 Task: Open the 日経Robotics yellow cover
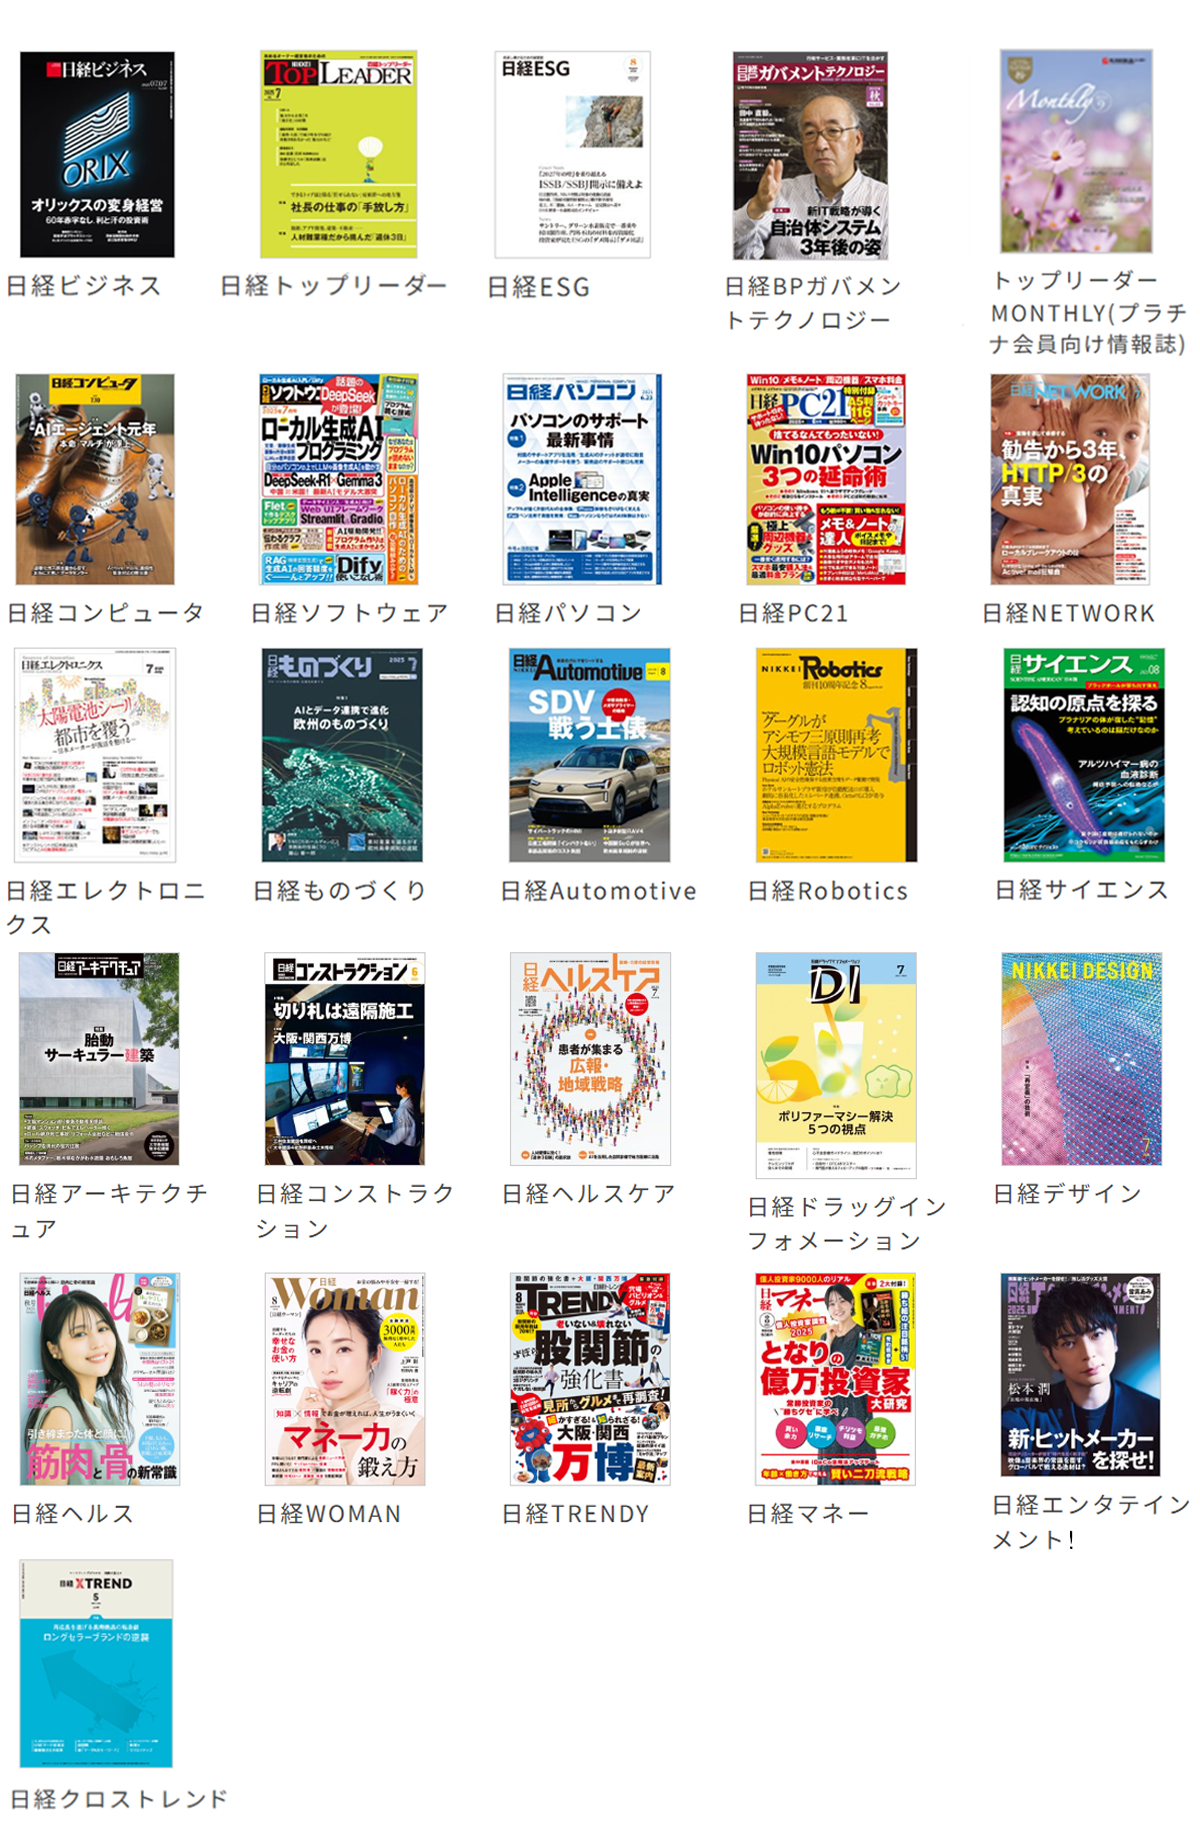click(x=837, y=755)
